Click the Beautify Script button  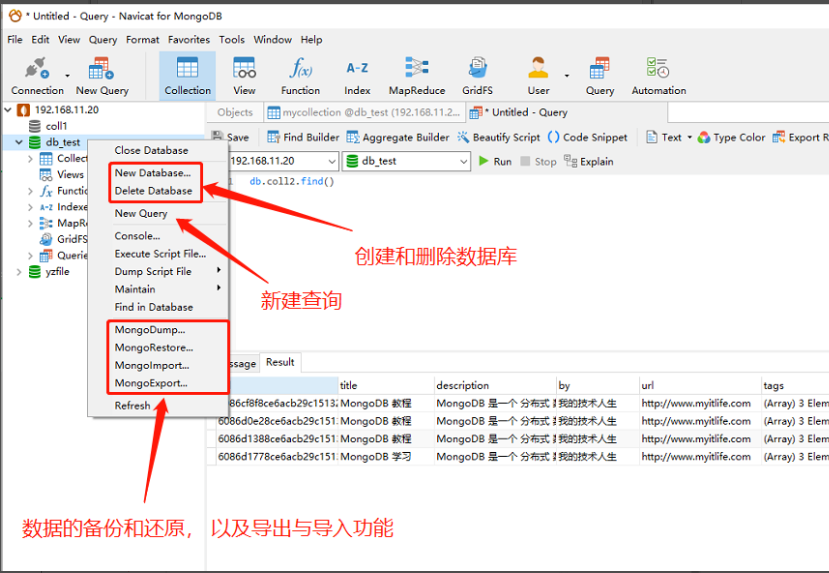point(499,137)
